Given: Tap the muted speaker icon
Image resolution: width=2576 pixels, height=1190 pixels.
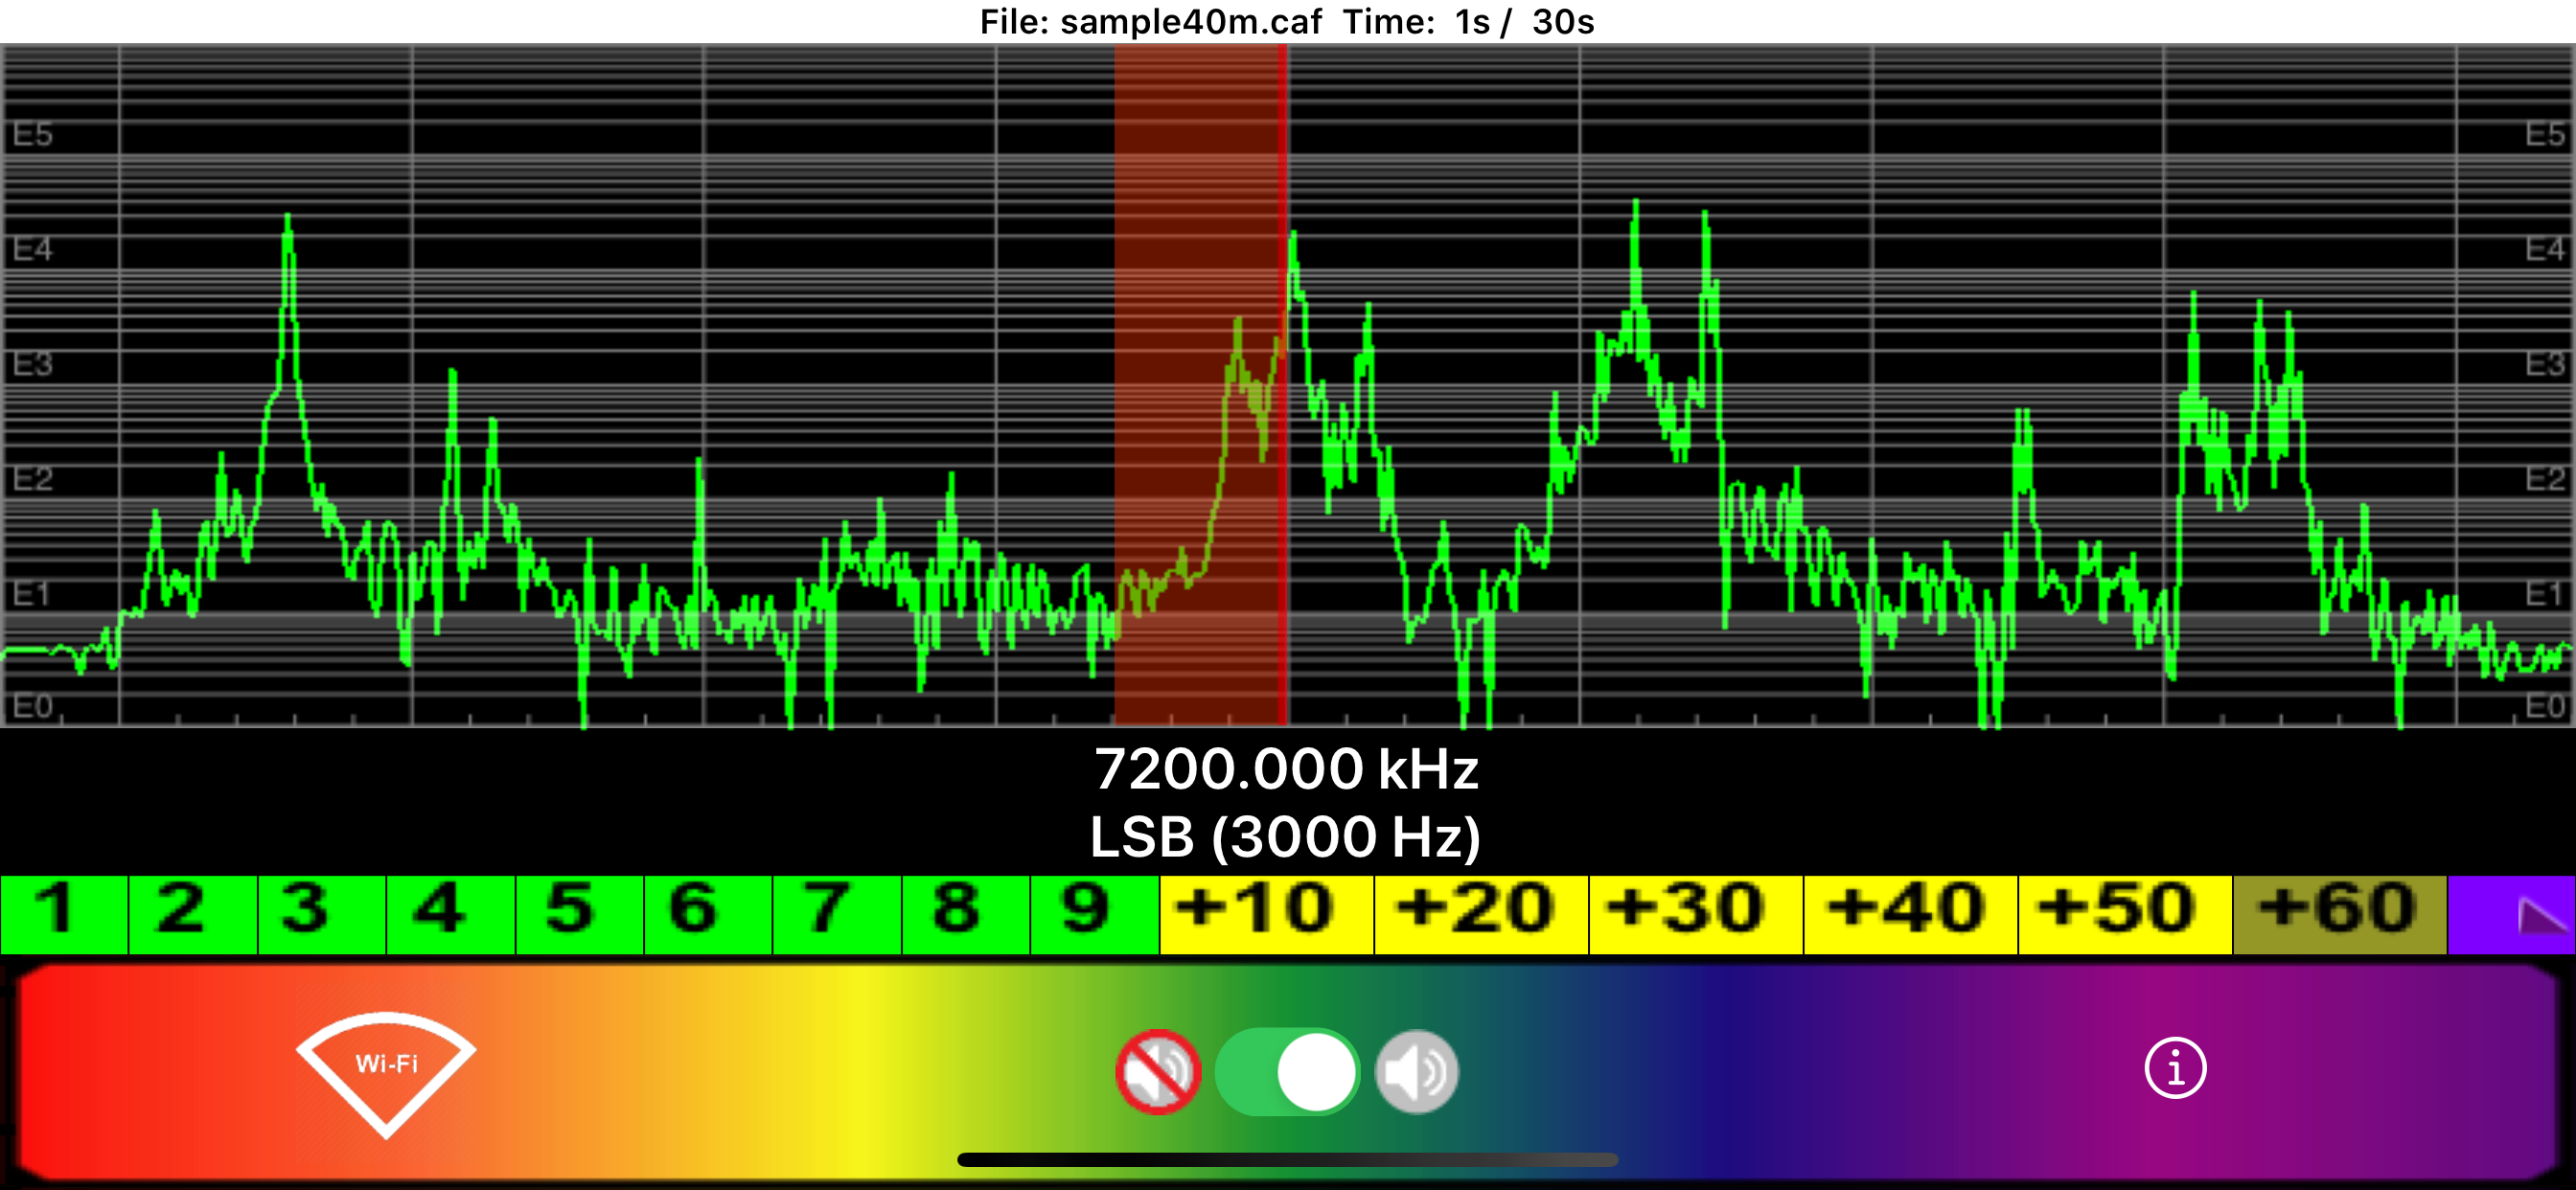Looking at the screenshot, I should pos(1158,1072).
